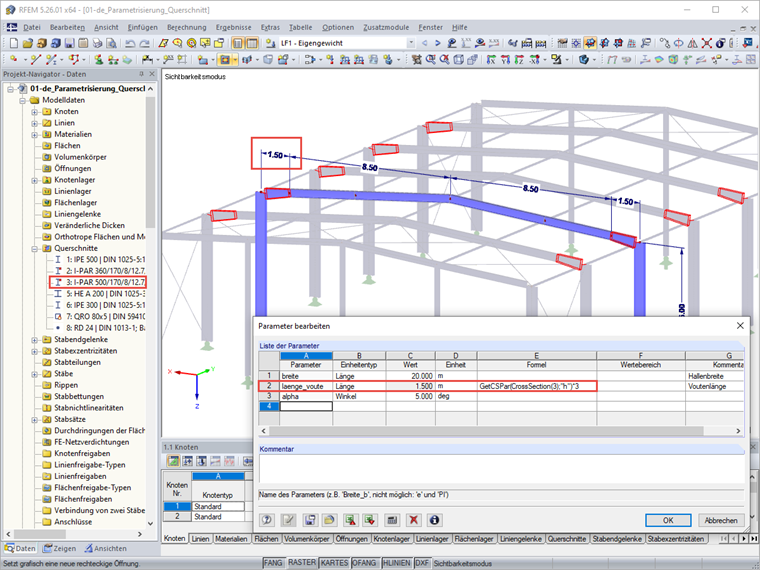Viewport: 760px width, 570px height.
Task: Click the Abbrechen button
Action: pyautogui.click(x=721, y=520)
